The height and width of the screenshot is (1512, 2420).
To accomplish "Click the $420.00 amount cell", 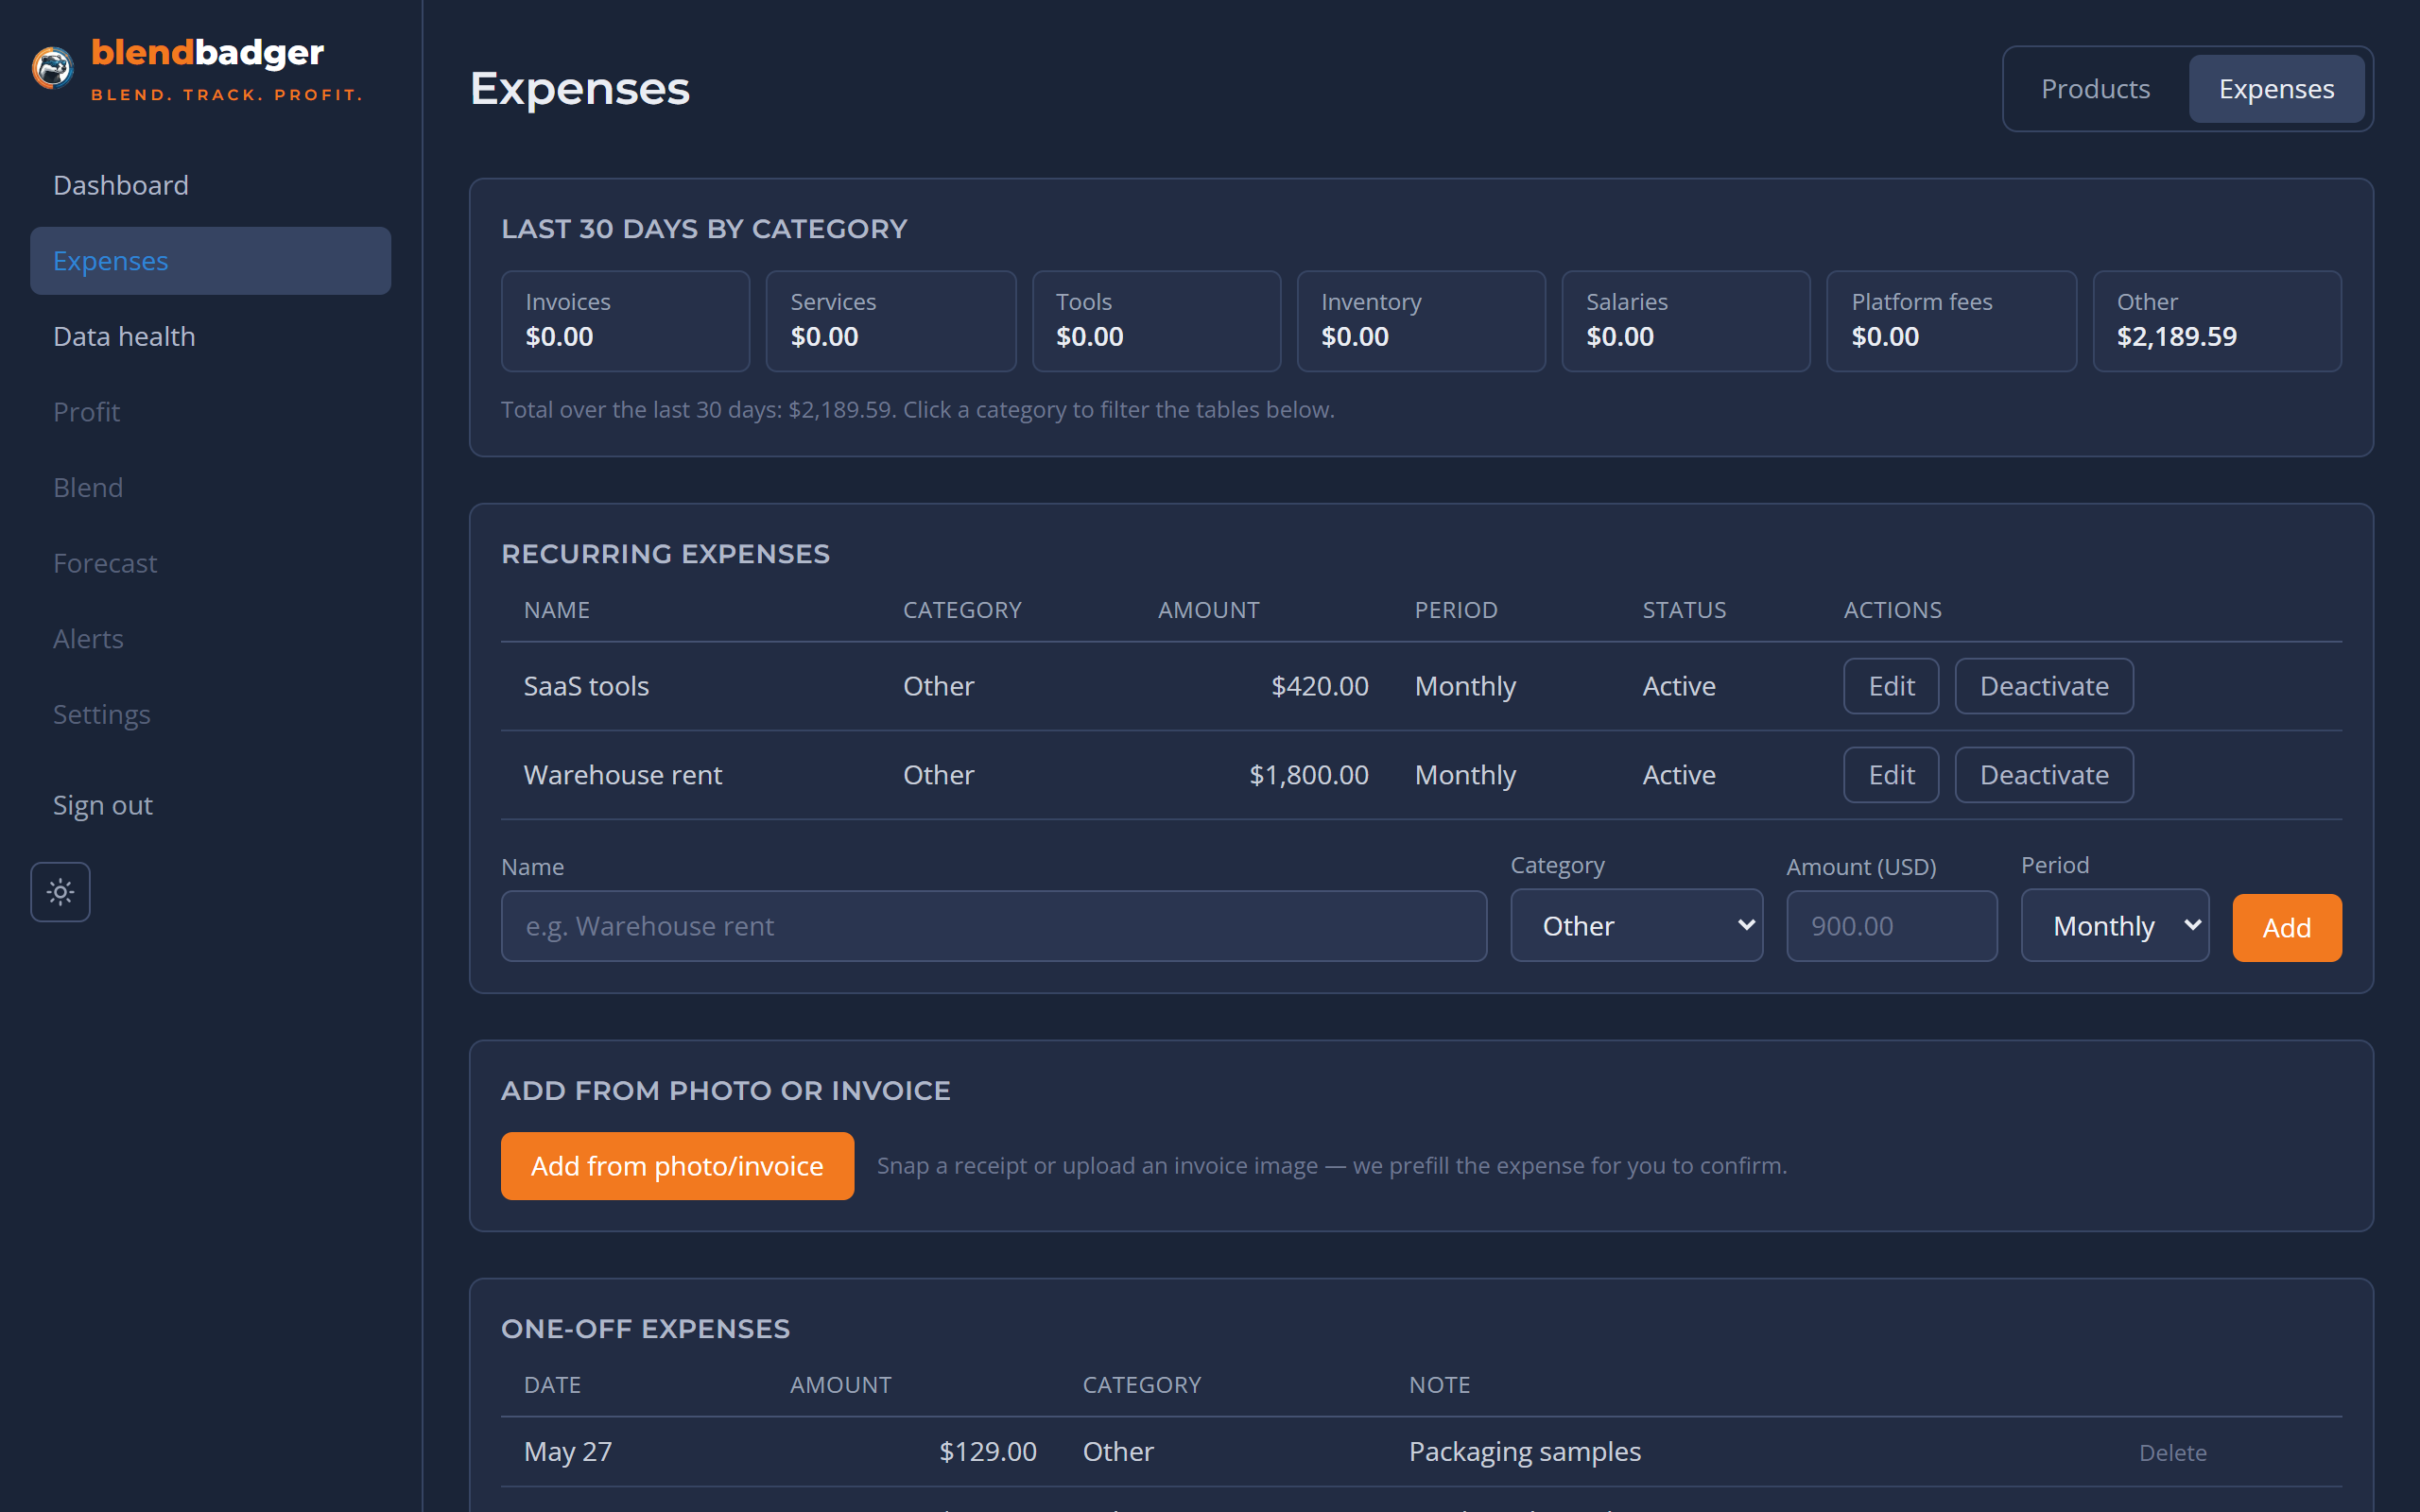I will tap(1319, 686).
